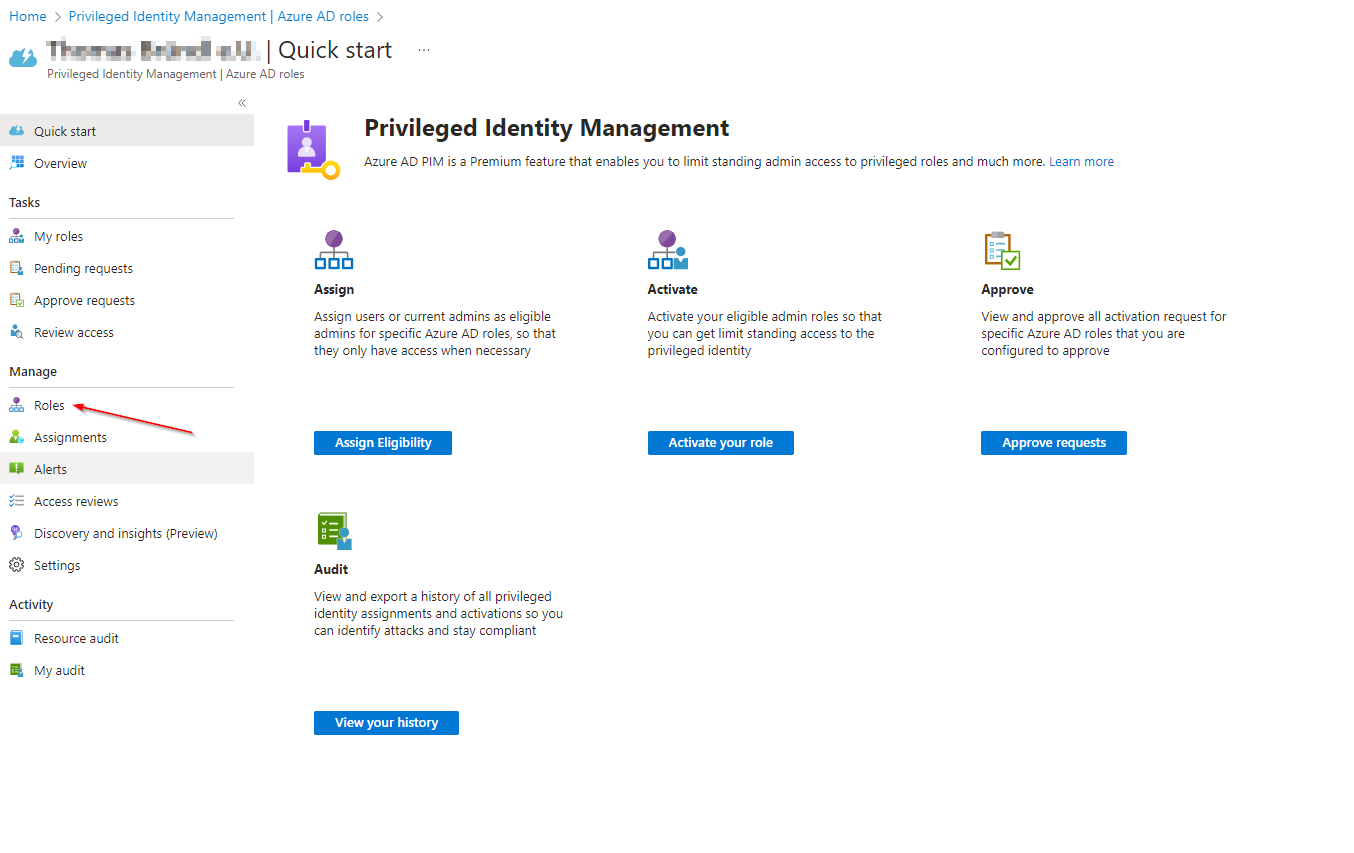Click the Discovery and insights icon
Screen dimensions: 1354x853
tap(16, 533)
